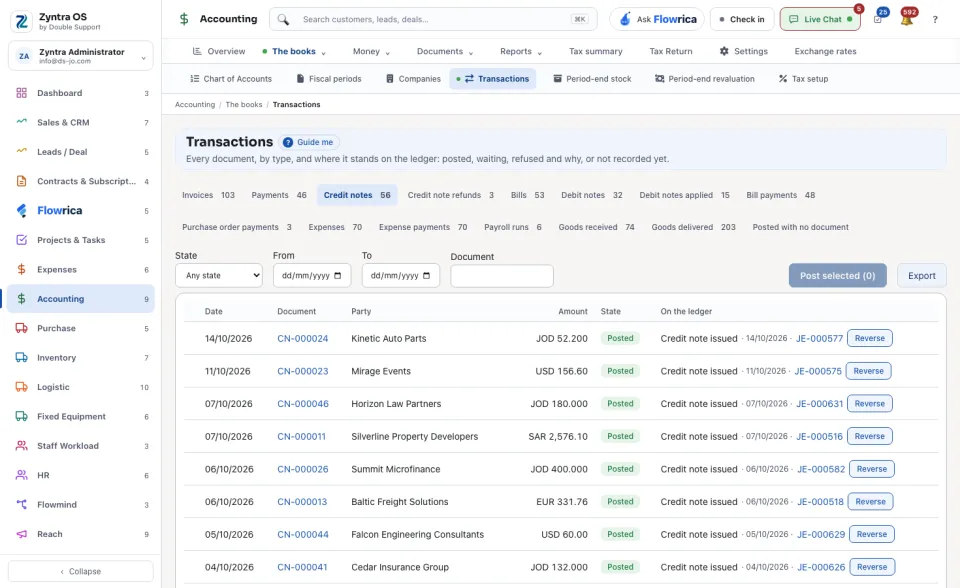Click the HR people icon
Viewport: 960px width, 588px height.
[x=21, y=475]
